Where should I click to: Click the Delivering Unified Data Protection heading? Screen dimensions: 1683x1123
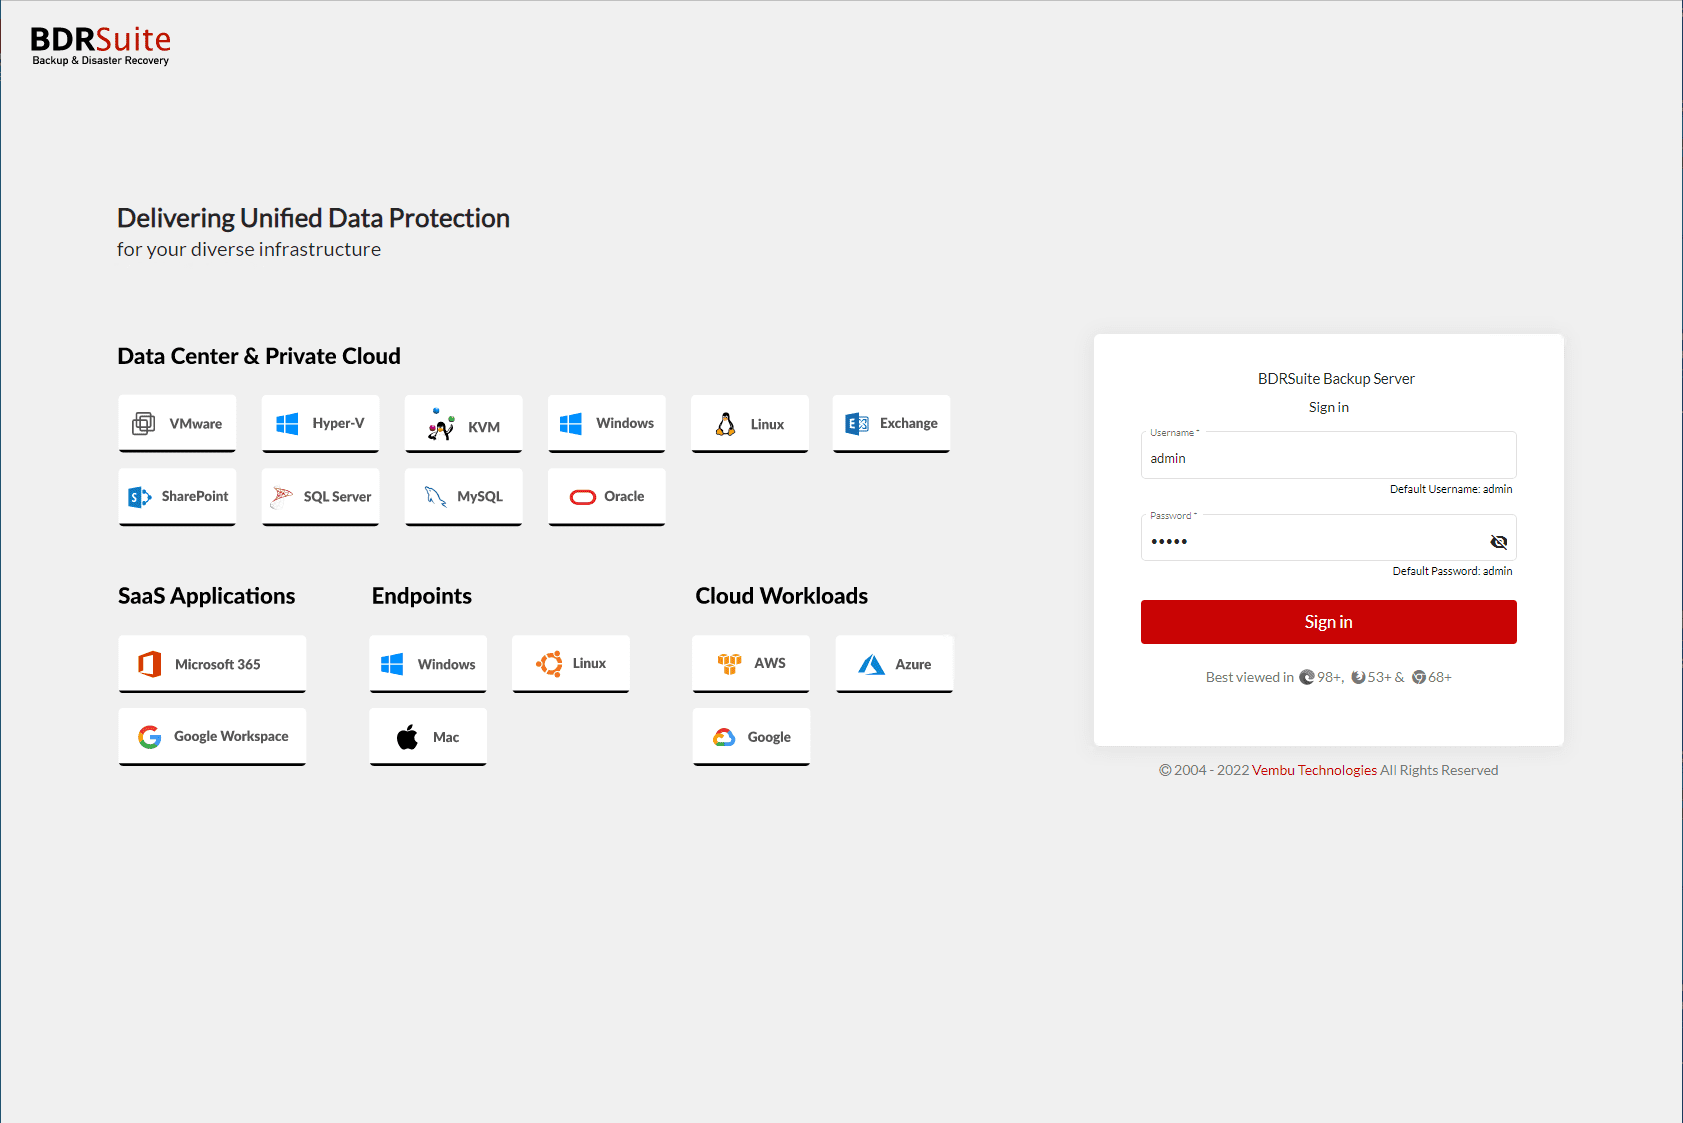(x=313, y=218)
